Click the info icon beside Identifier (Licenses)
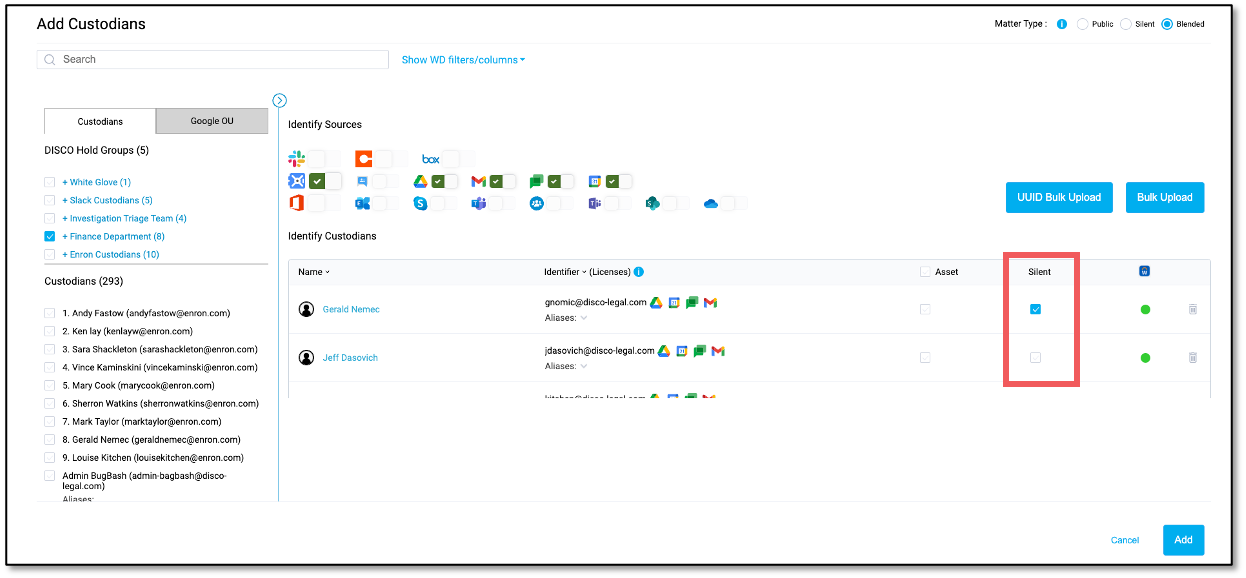 pos(638,272)
